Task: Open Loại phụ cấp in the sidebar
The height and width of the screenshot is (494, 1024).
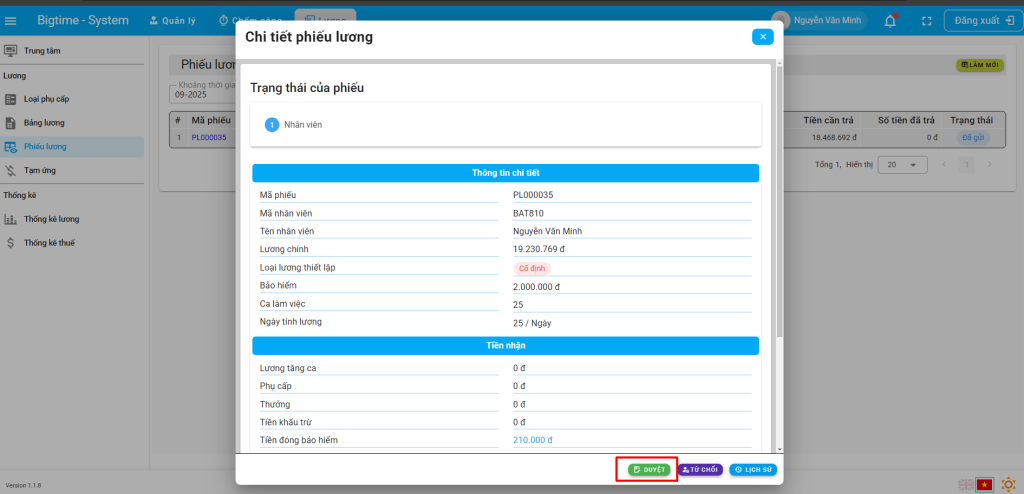Action: 46,99
